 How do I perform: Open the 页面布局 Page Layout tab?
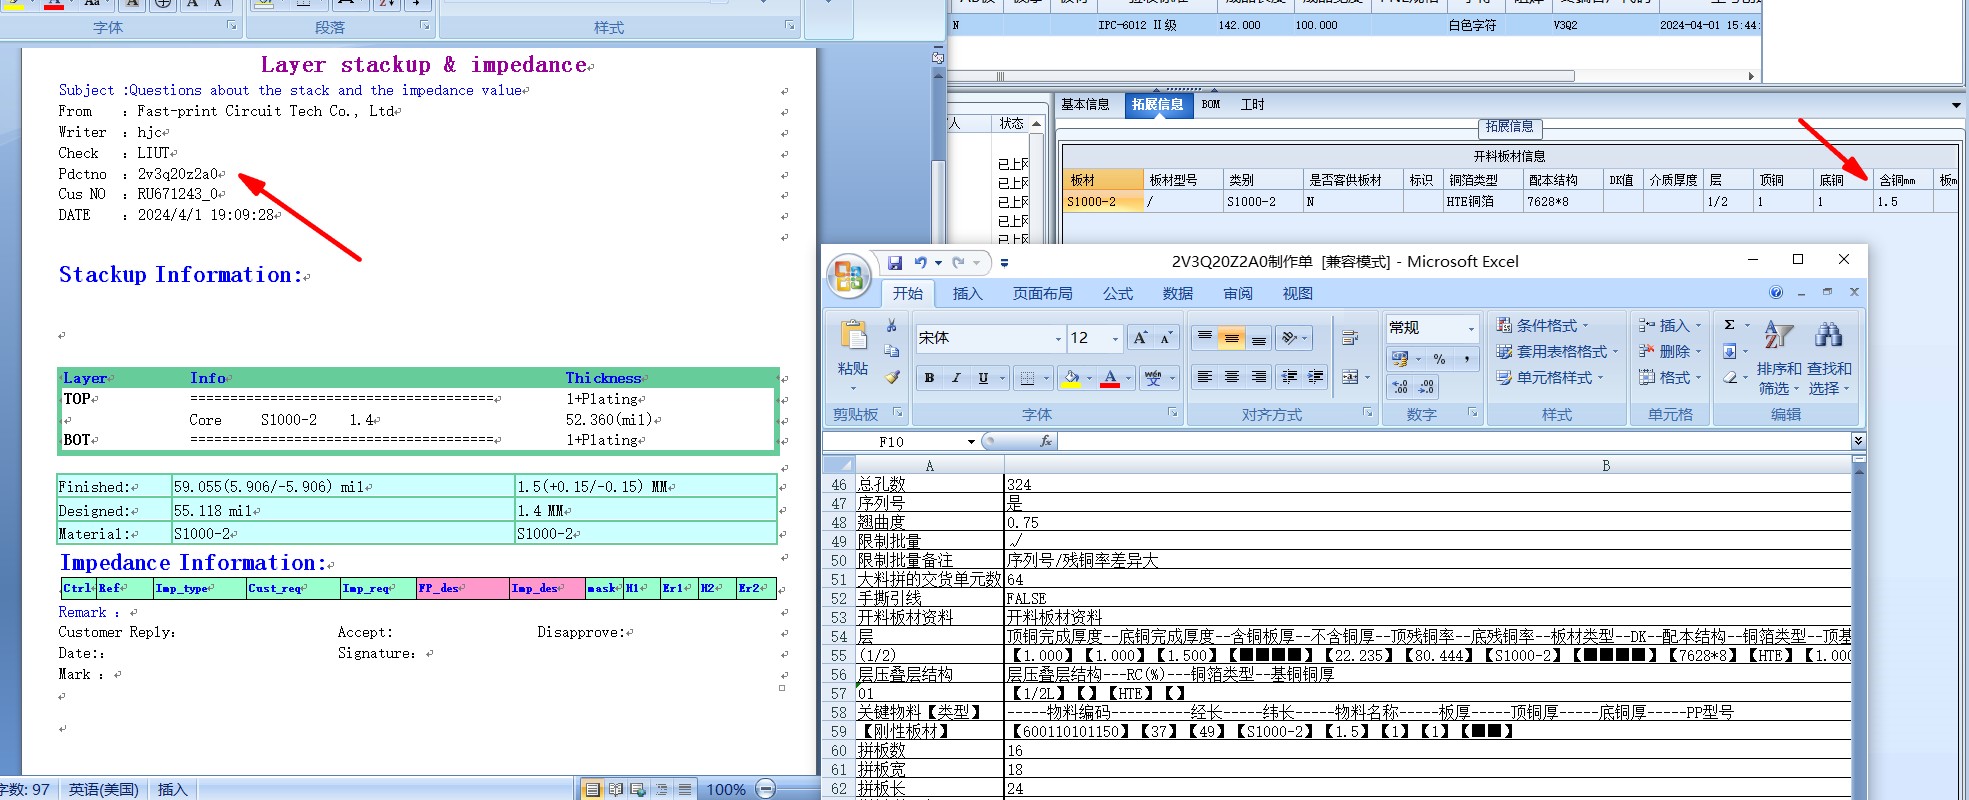(1043, 293)
